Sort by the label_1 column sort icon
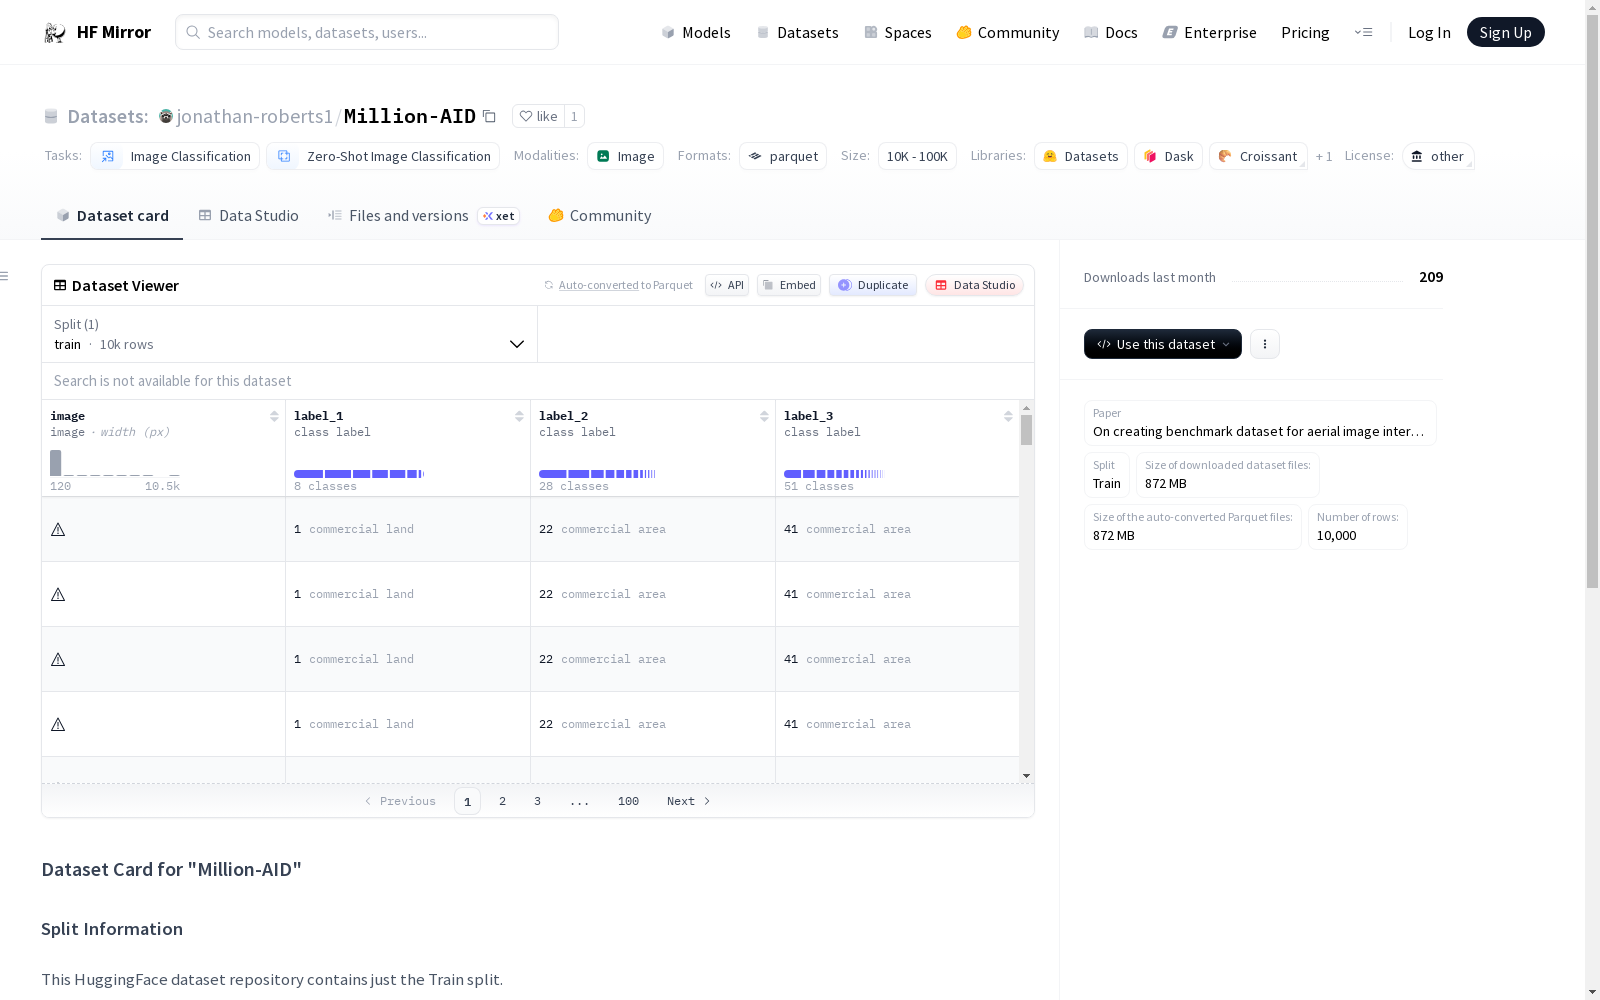The height and width of the screenshot is (1000, 1600). 519,416
